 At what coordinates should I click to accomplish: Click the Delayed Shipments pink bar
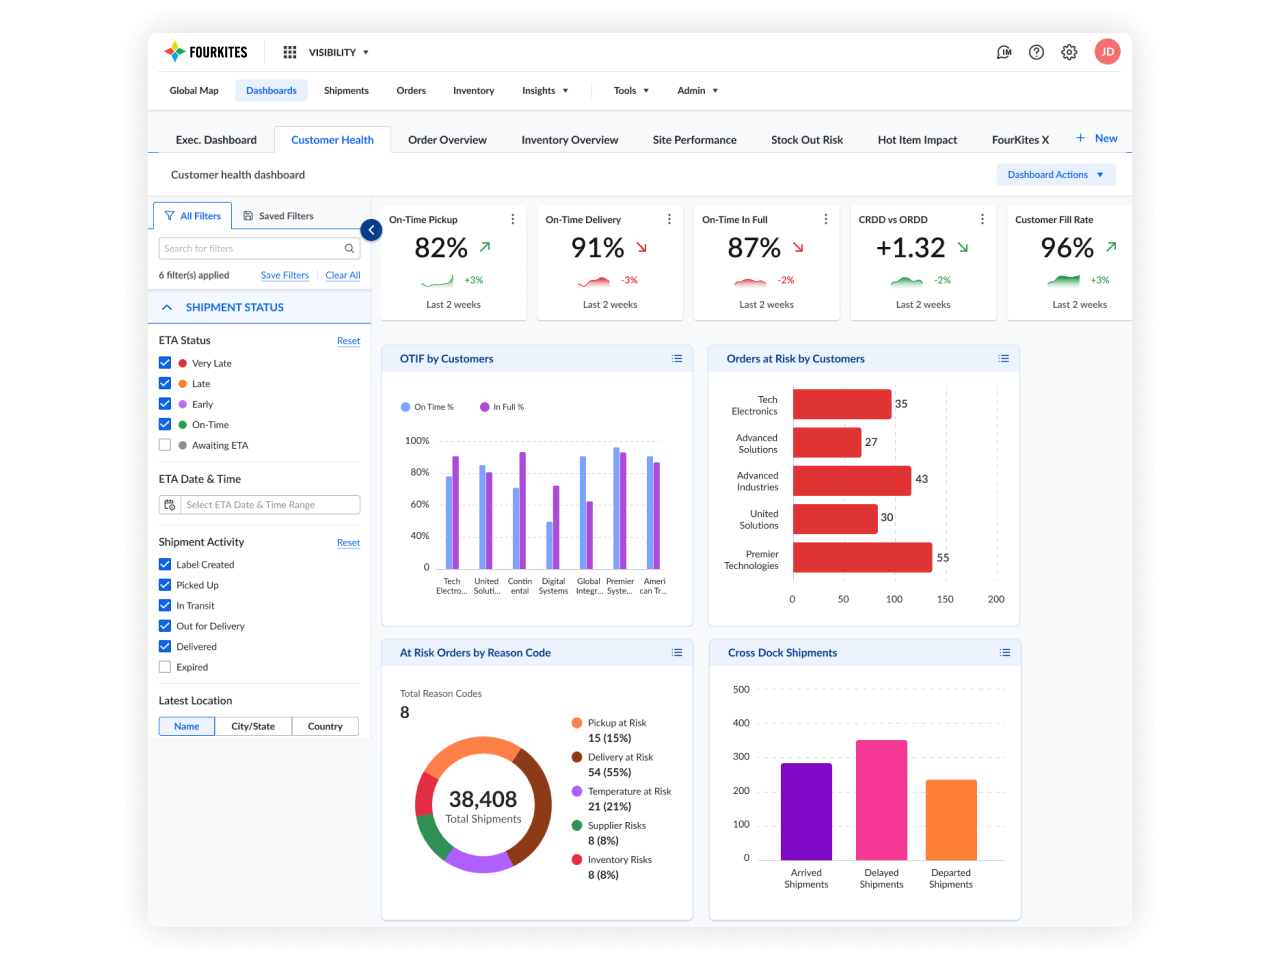(882, 800)
